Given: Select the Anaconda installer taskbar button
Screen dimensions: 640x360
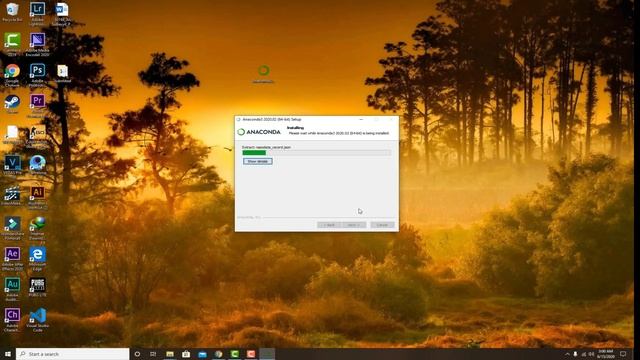Looking at the screenshot, I should [267, 354].
